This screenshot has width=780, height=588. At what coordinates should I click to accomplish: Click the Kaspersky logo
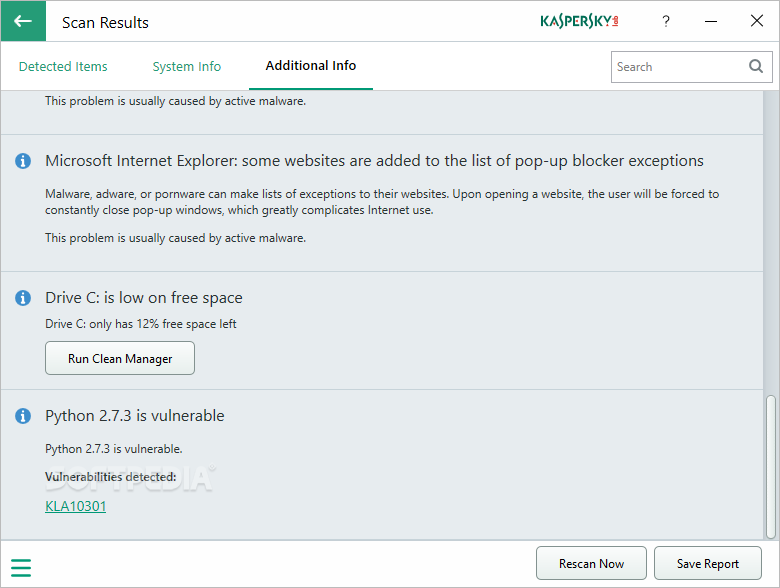point(579,21)
